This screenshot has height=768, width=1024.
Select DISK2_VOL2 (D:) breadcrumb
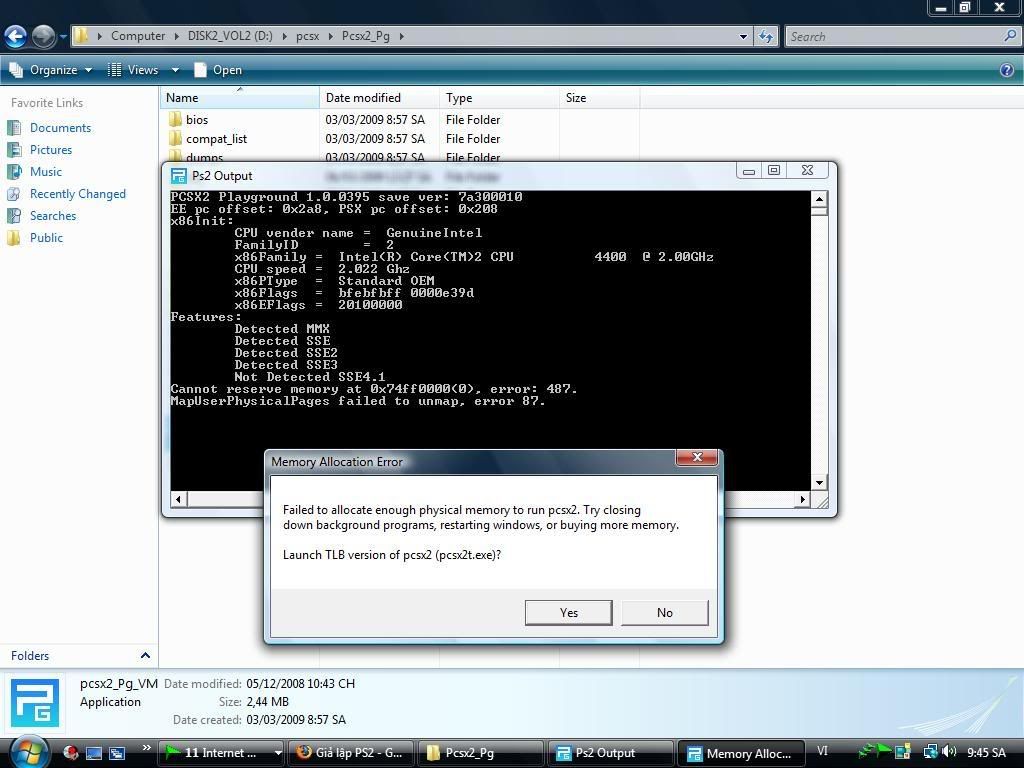point(230,36)
